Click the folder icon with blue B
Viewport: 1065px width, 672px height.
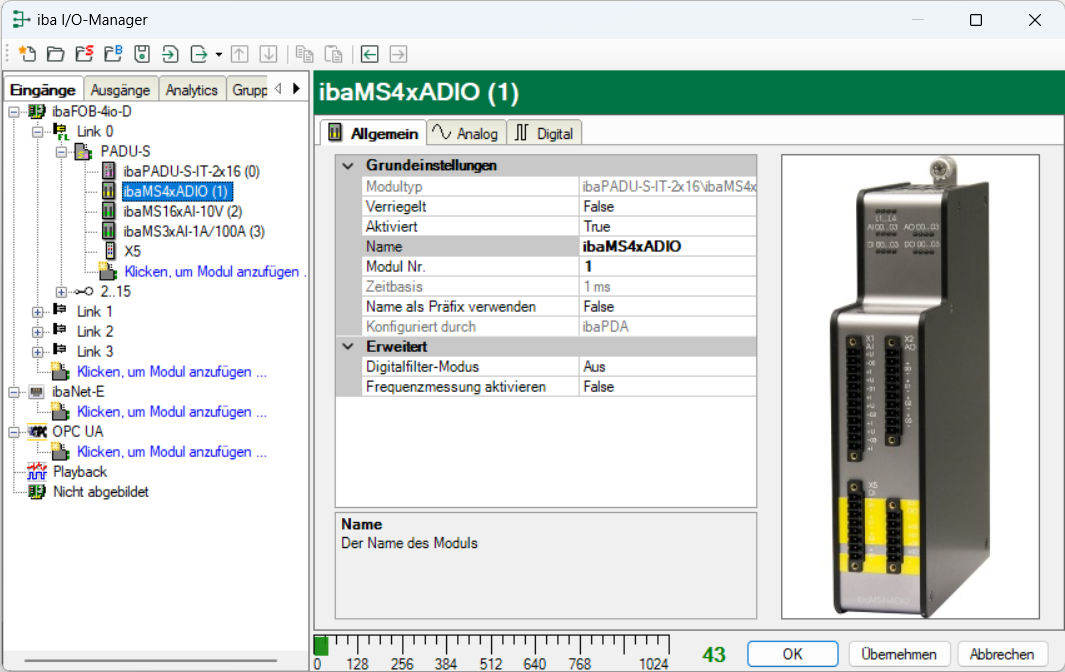(113, 54)
